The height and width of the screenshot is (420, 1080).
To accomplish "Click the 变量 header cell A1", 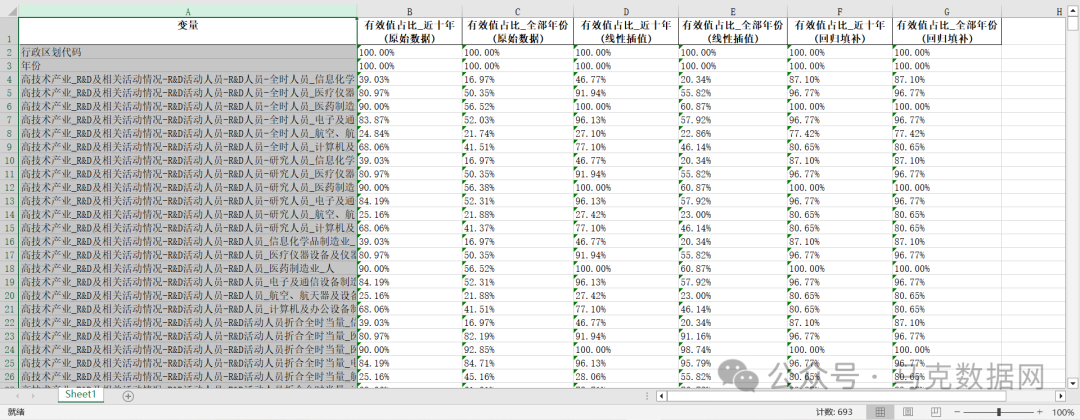I will pos(187,31).
